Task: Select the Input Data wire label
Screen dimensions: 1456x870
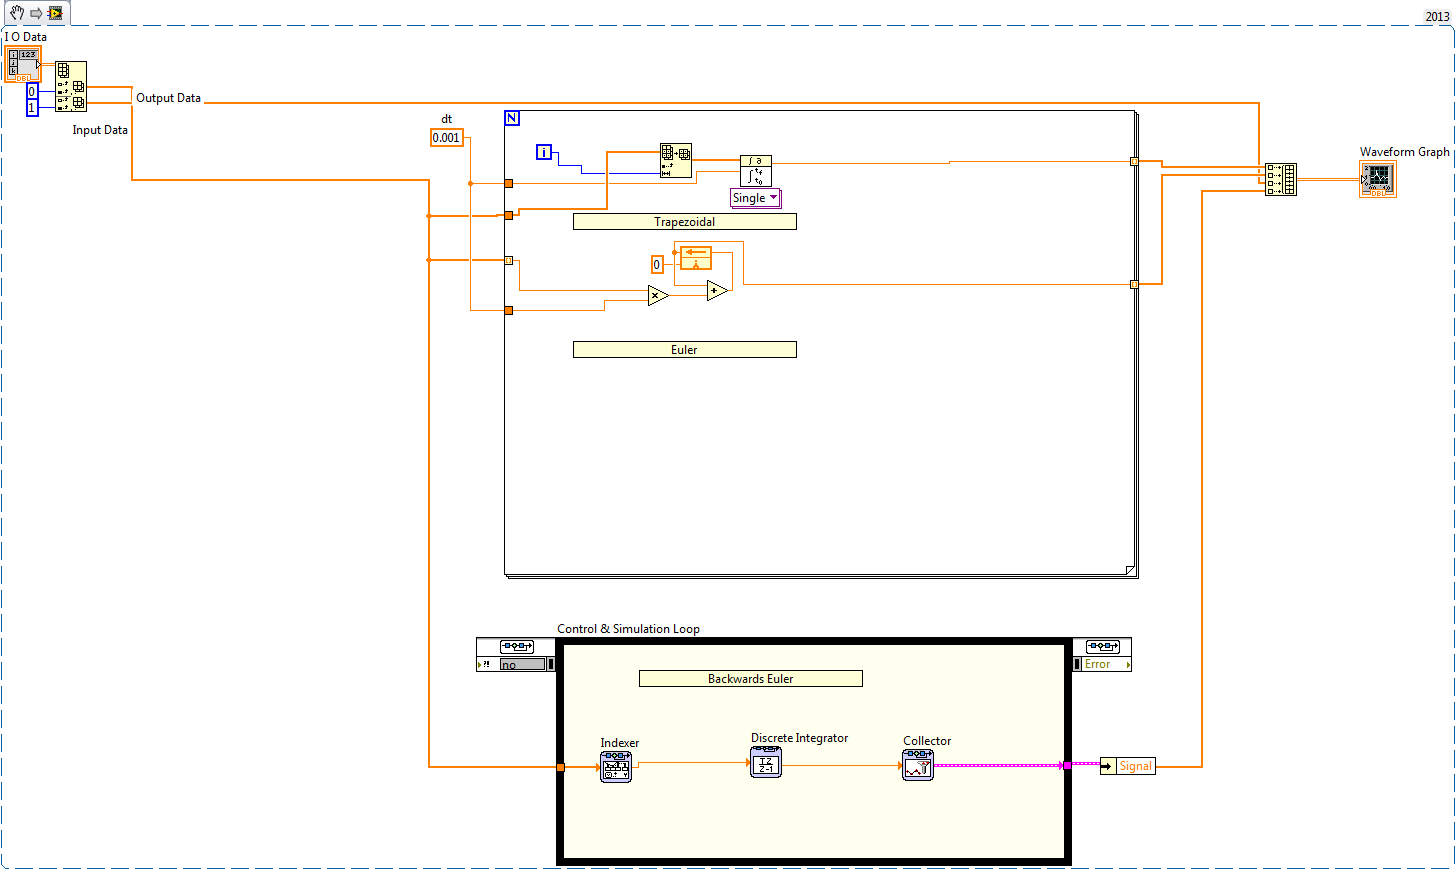Action: pyautogui.click(x=100, y=130)
